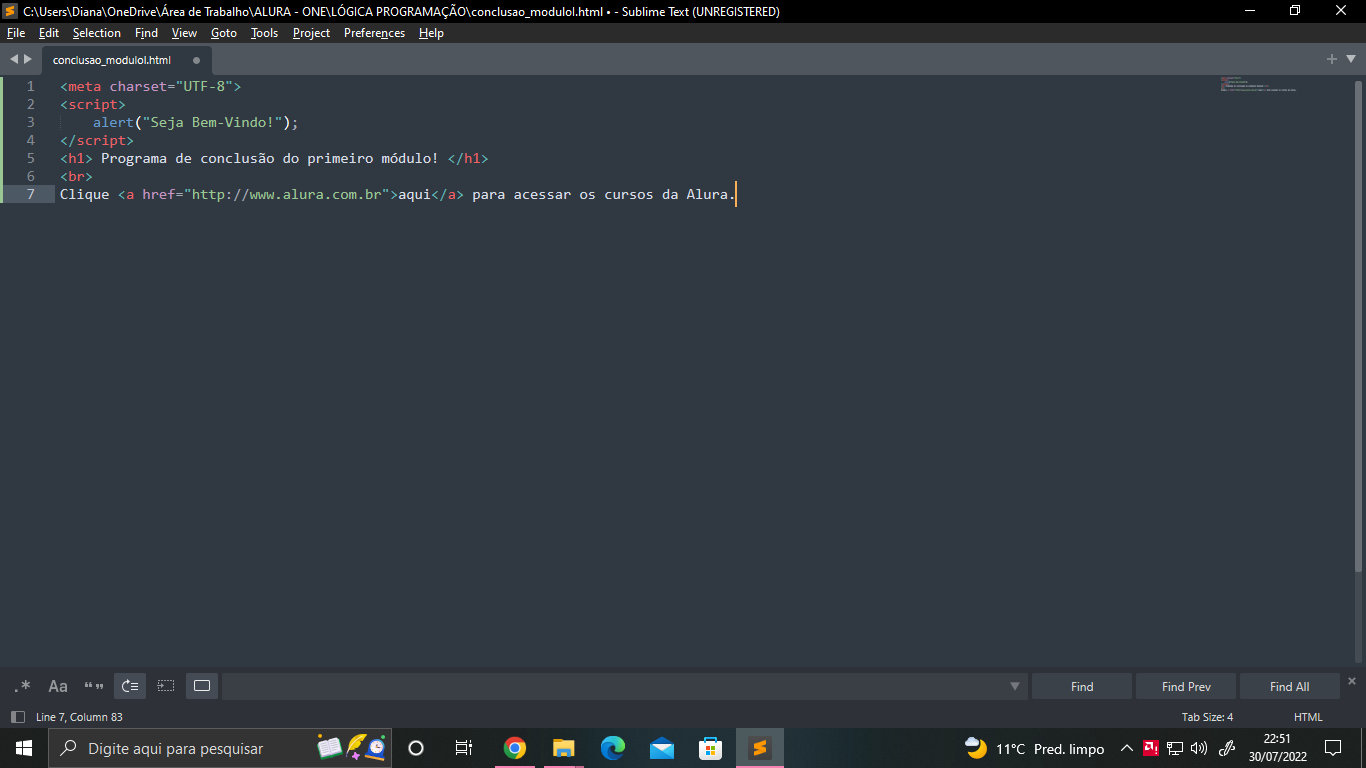The width and height of the screenshot is (1366, 768).
Task: Open the notifications action center
Action: coord(1333,748)
